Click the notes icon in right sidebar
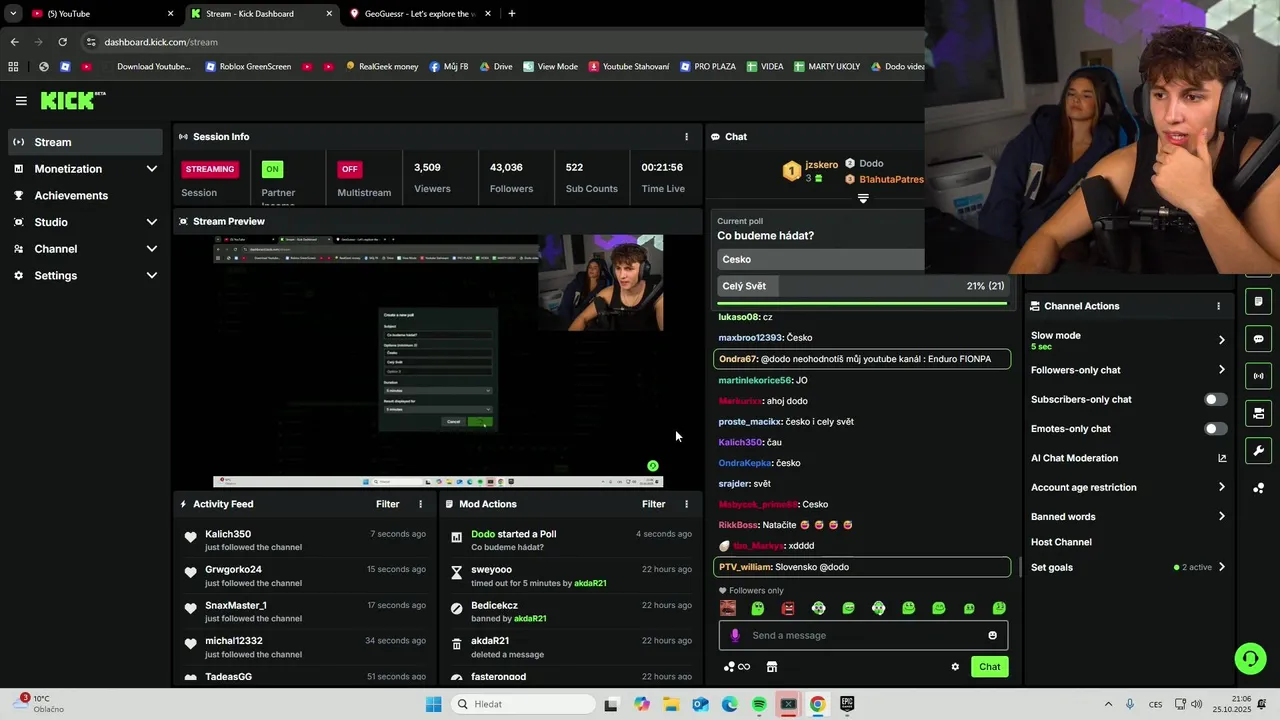The width and height of the screenshot is (1280, 720). tap(1258, 301)
